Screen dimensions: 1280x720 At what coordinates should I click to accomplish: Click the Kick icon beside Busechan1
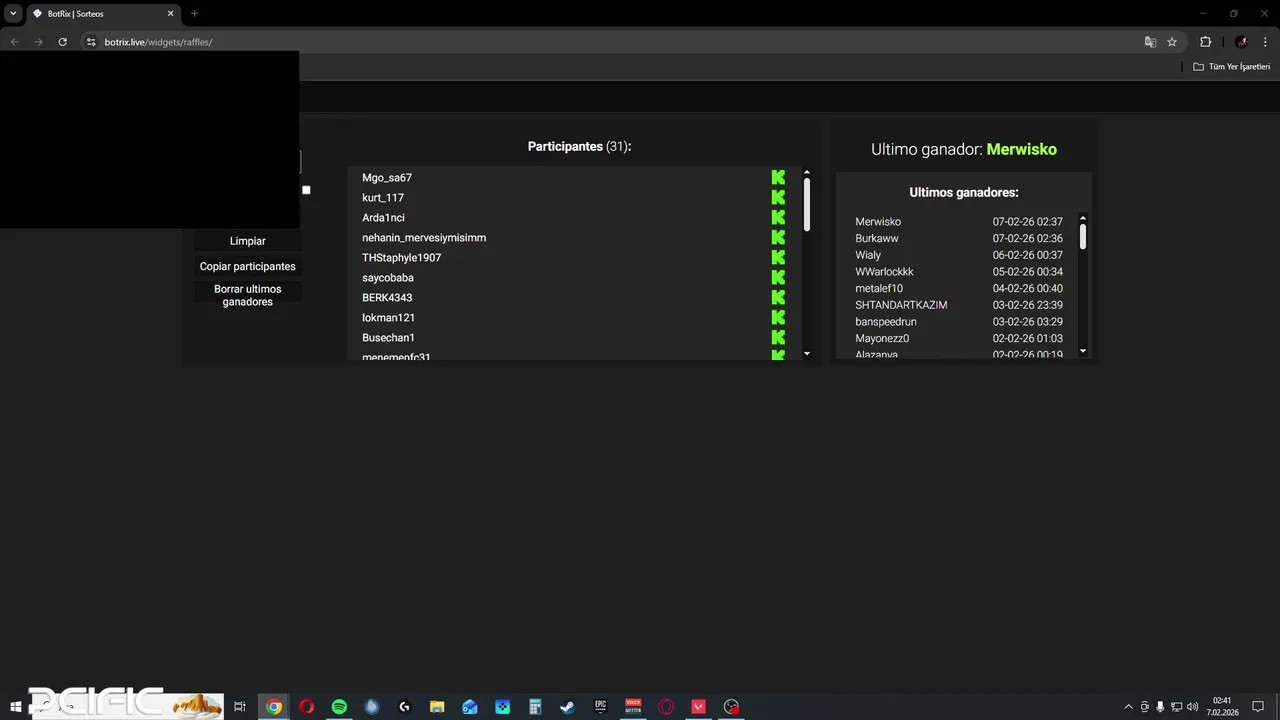[778, 338]
